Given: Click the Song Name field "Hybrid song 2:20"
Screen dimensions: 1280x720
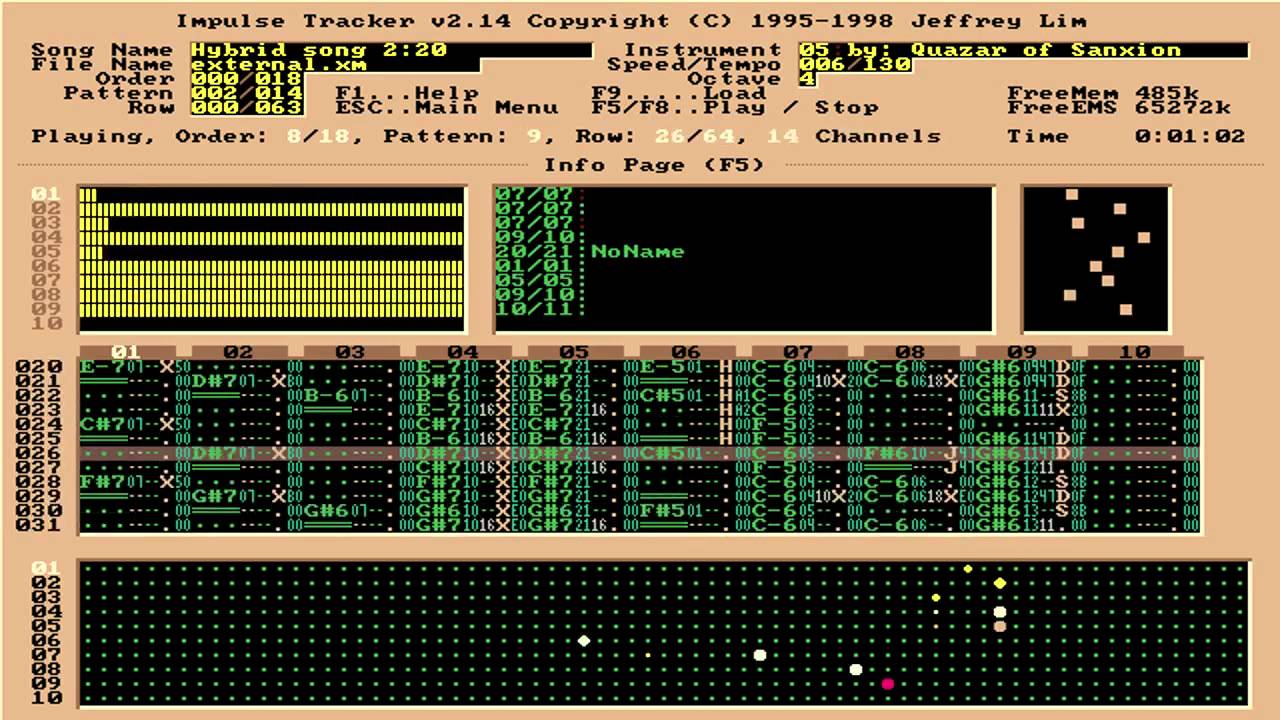Looking at the screenshot, I should click(391, 50).
